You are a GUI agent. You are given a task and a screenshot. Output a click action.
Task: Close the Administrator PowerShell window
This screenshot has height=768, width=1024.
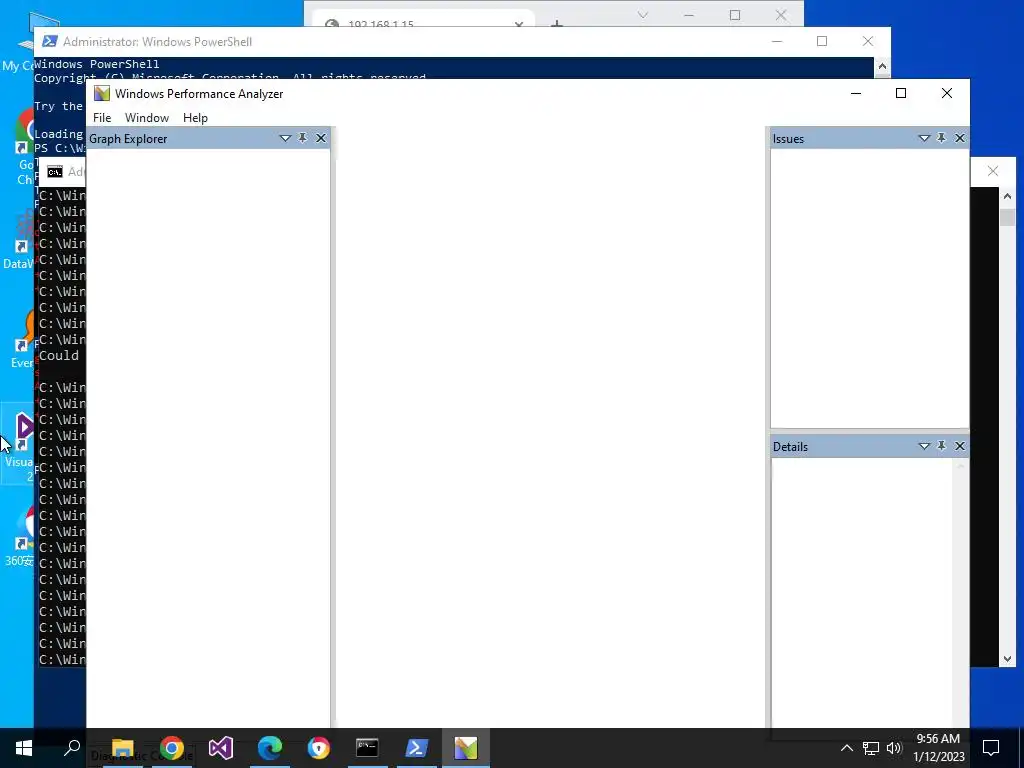pos(867,41)
